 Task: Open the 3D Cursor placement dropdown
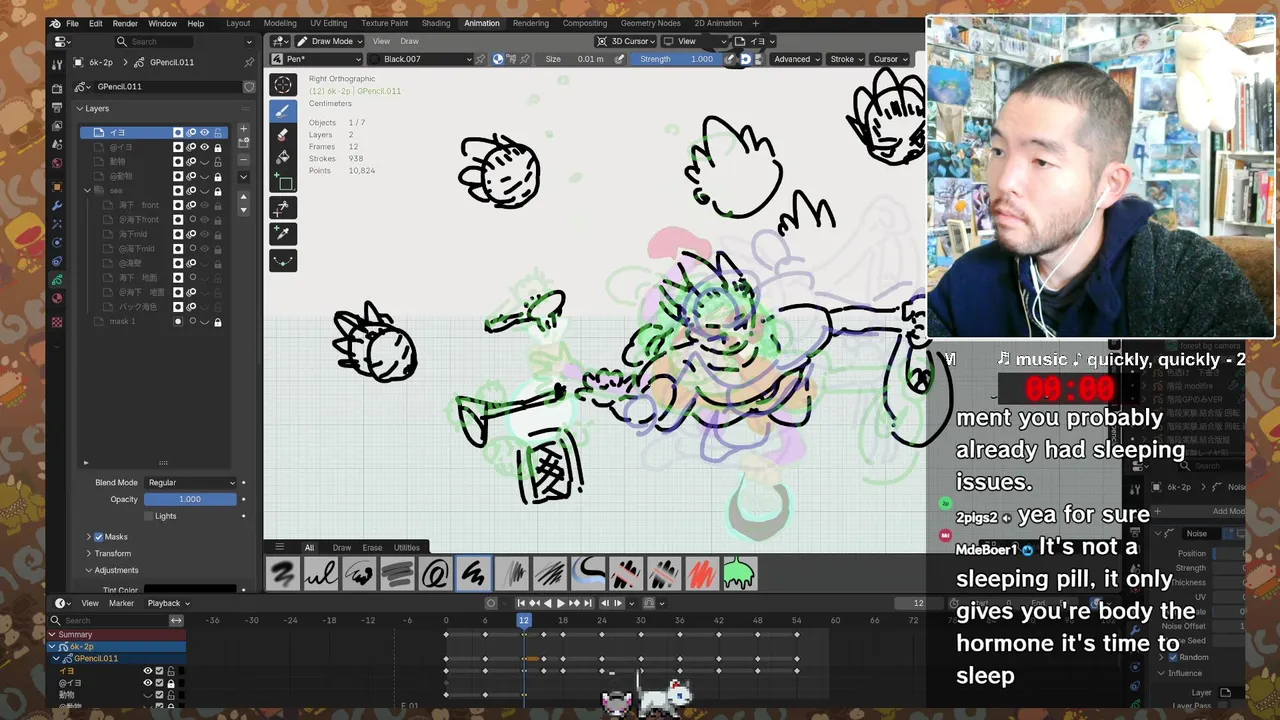tap(625, 41)
